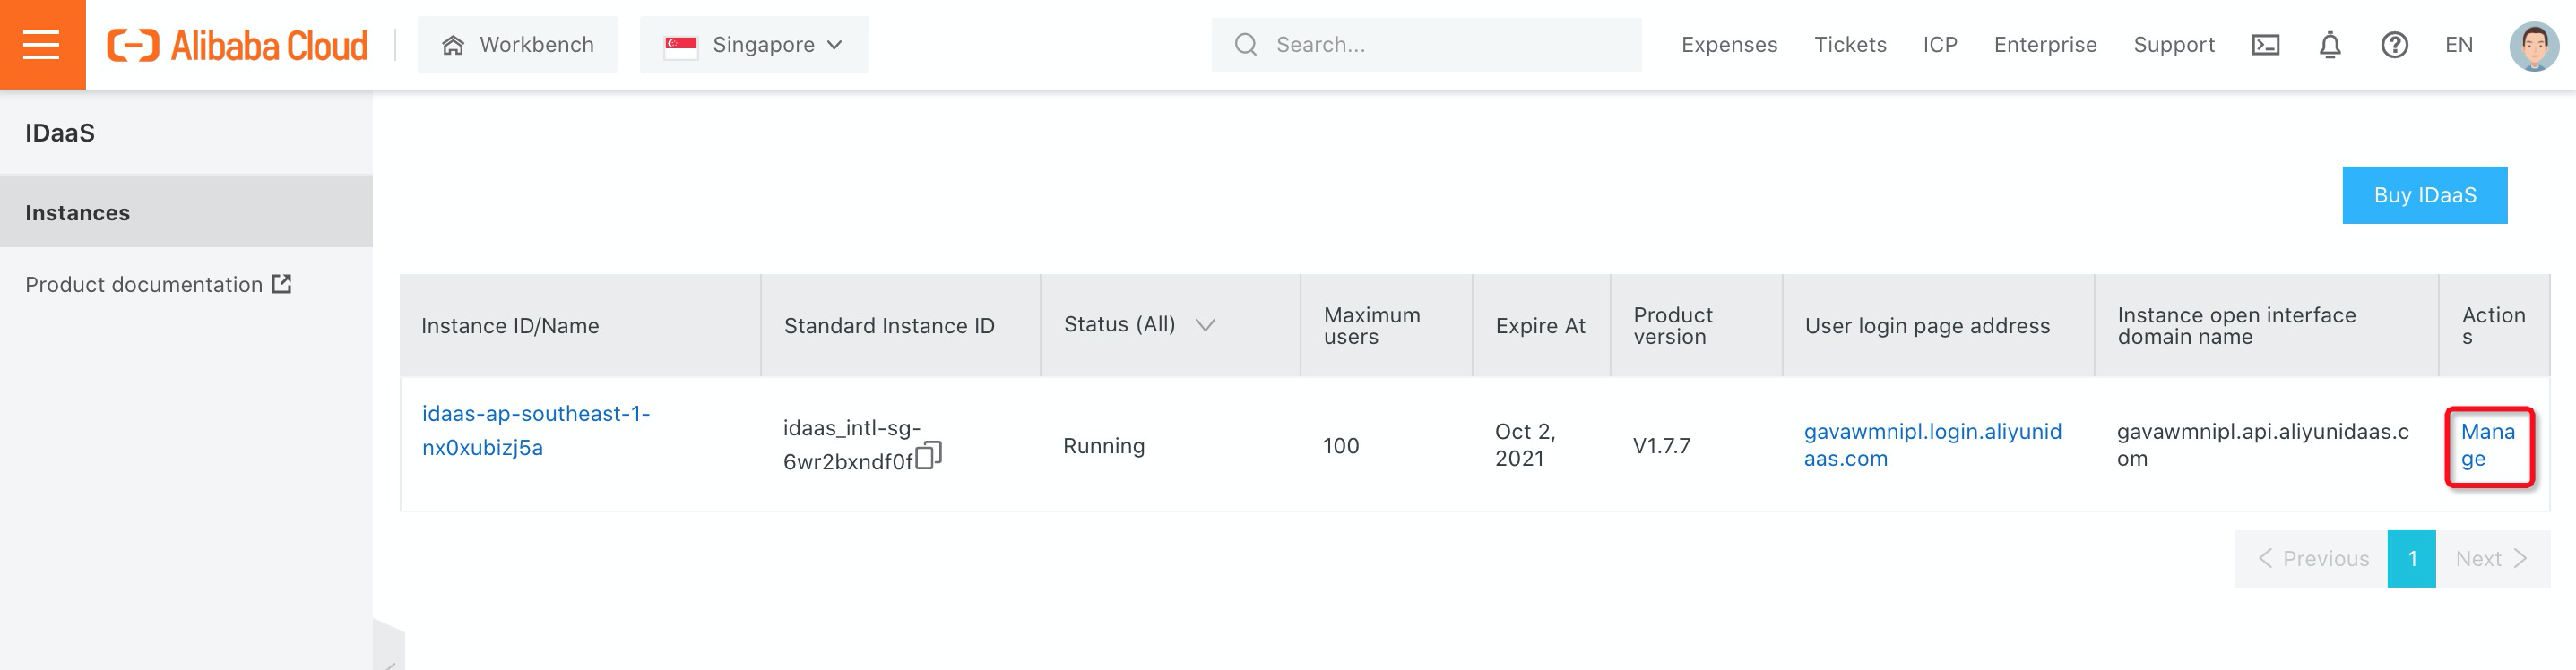2576x670 pixels.
Task: Click Manage for the instance
Action: coord(2487,445)
